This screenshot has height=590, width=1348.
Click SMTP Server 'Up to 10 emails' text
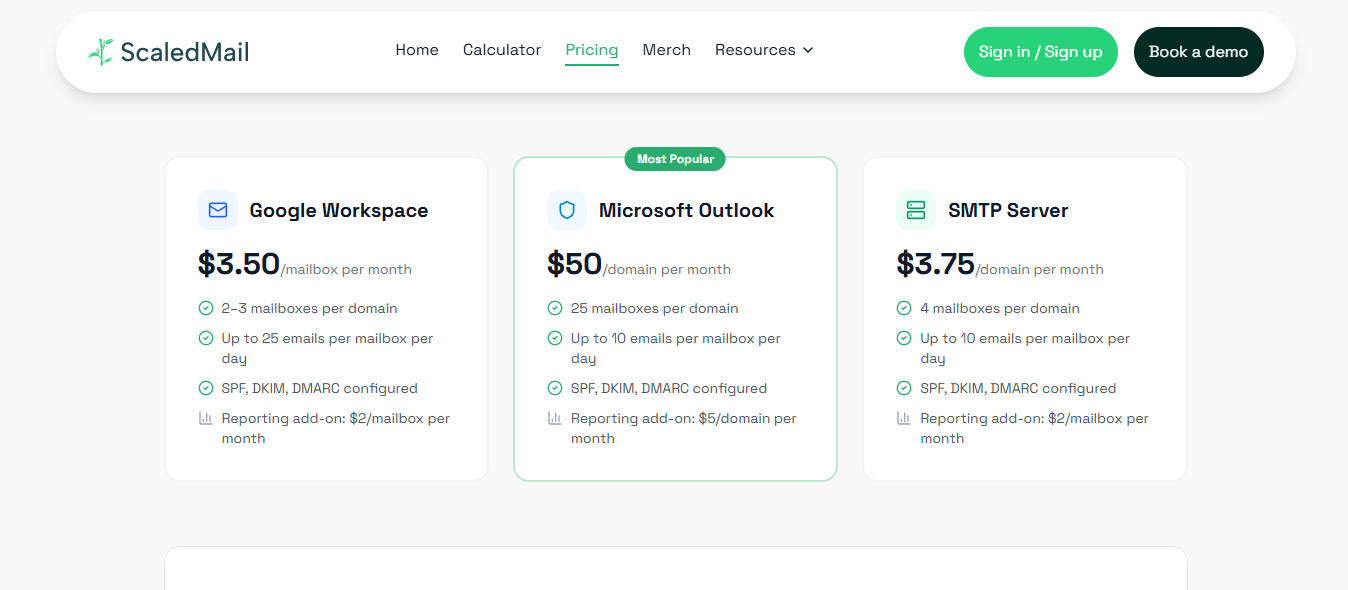tap(1025, 348)
